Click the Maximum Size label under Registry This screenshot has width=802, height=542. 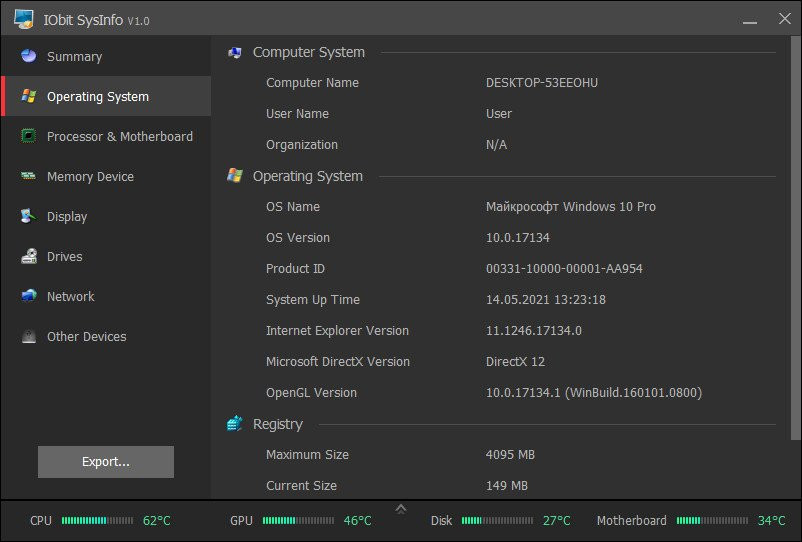(307, 455)
